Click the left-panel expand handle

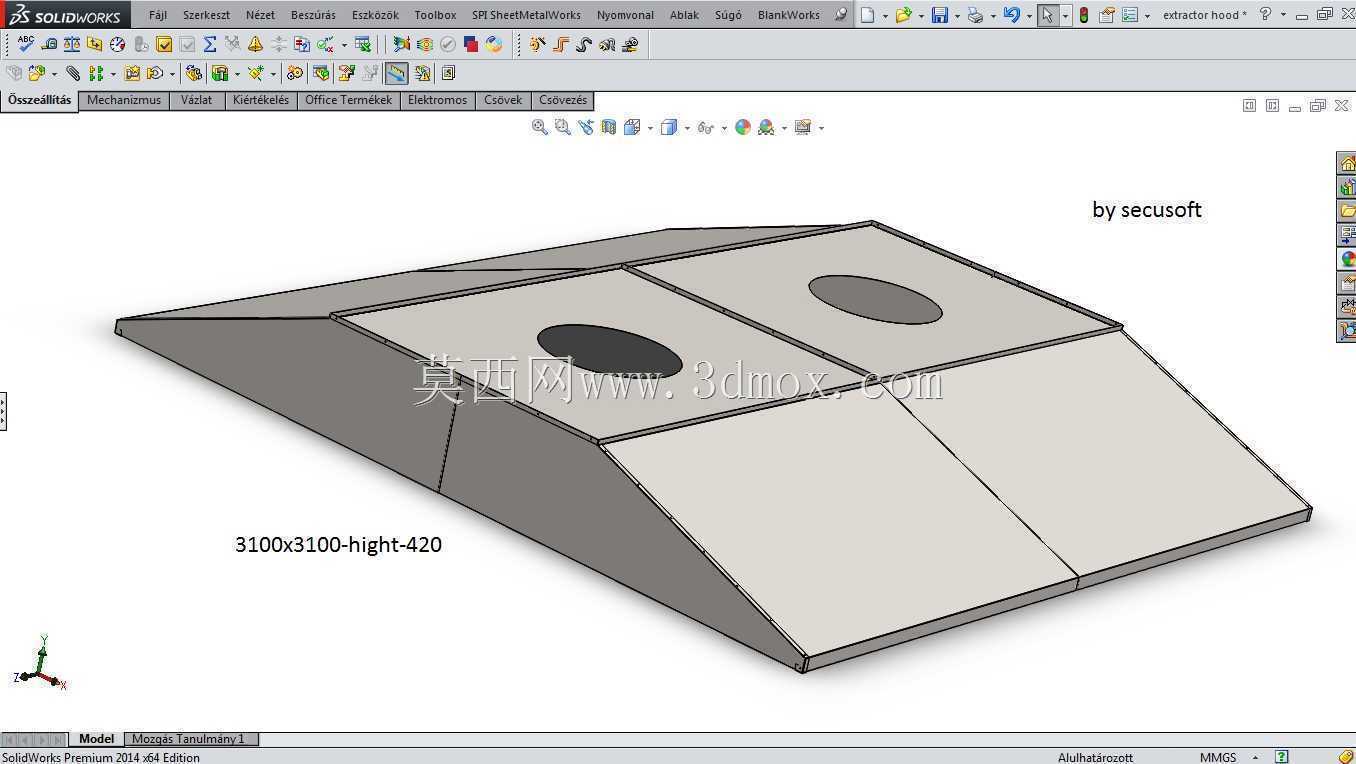point(3,411)
